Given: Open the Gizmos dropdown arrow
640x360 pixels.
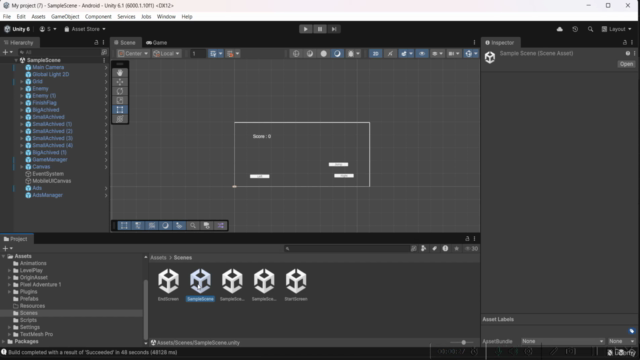Looking at the screenshot, I should click(476, 53).
